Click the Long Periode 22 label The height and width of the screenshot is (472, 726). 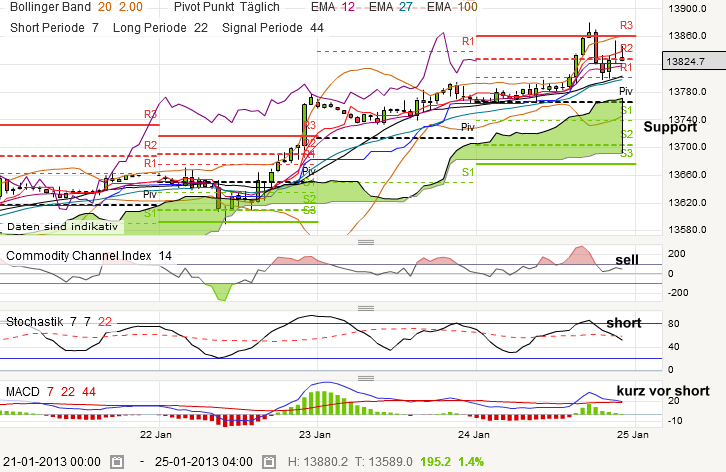pos(160,28)
